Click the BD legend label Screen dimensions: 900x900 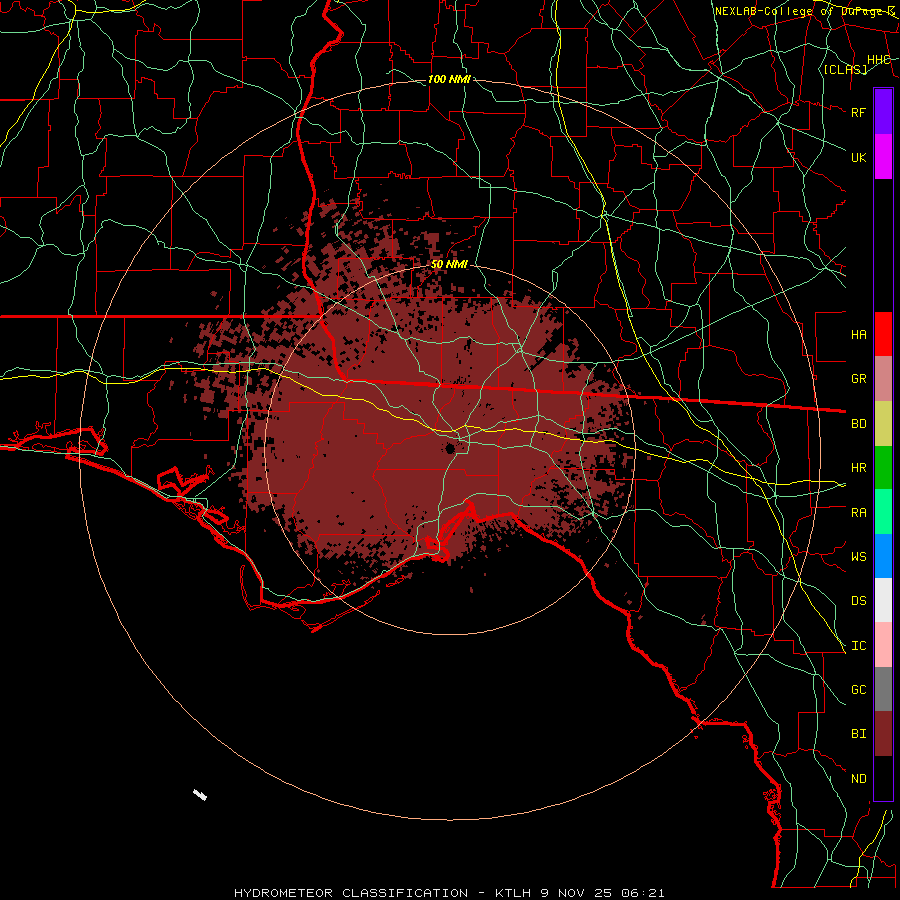pyautogui.click(x=858, y=424)
